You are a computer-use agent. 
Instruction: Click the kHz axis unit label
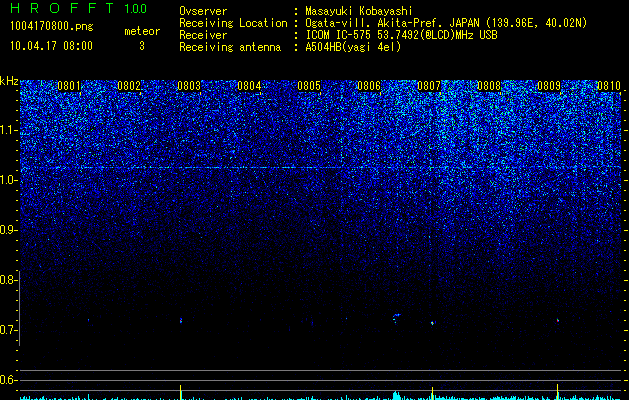tap(9, 81)
